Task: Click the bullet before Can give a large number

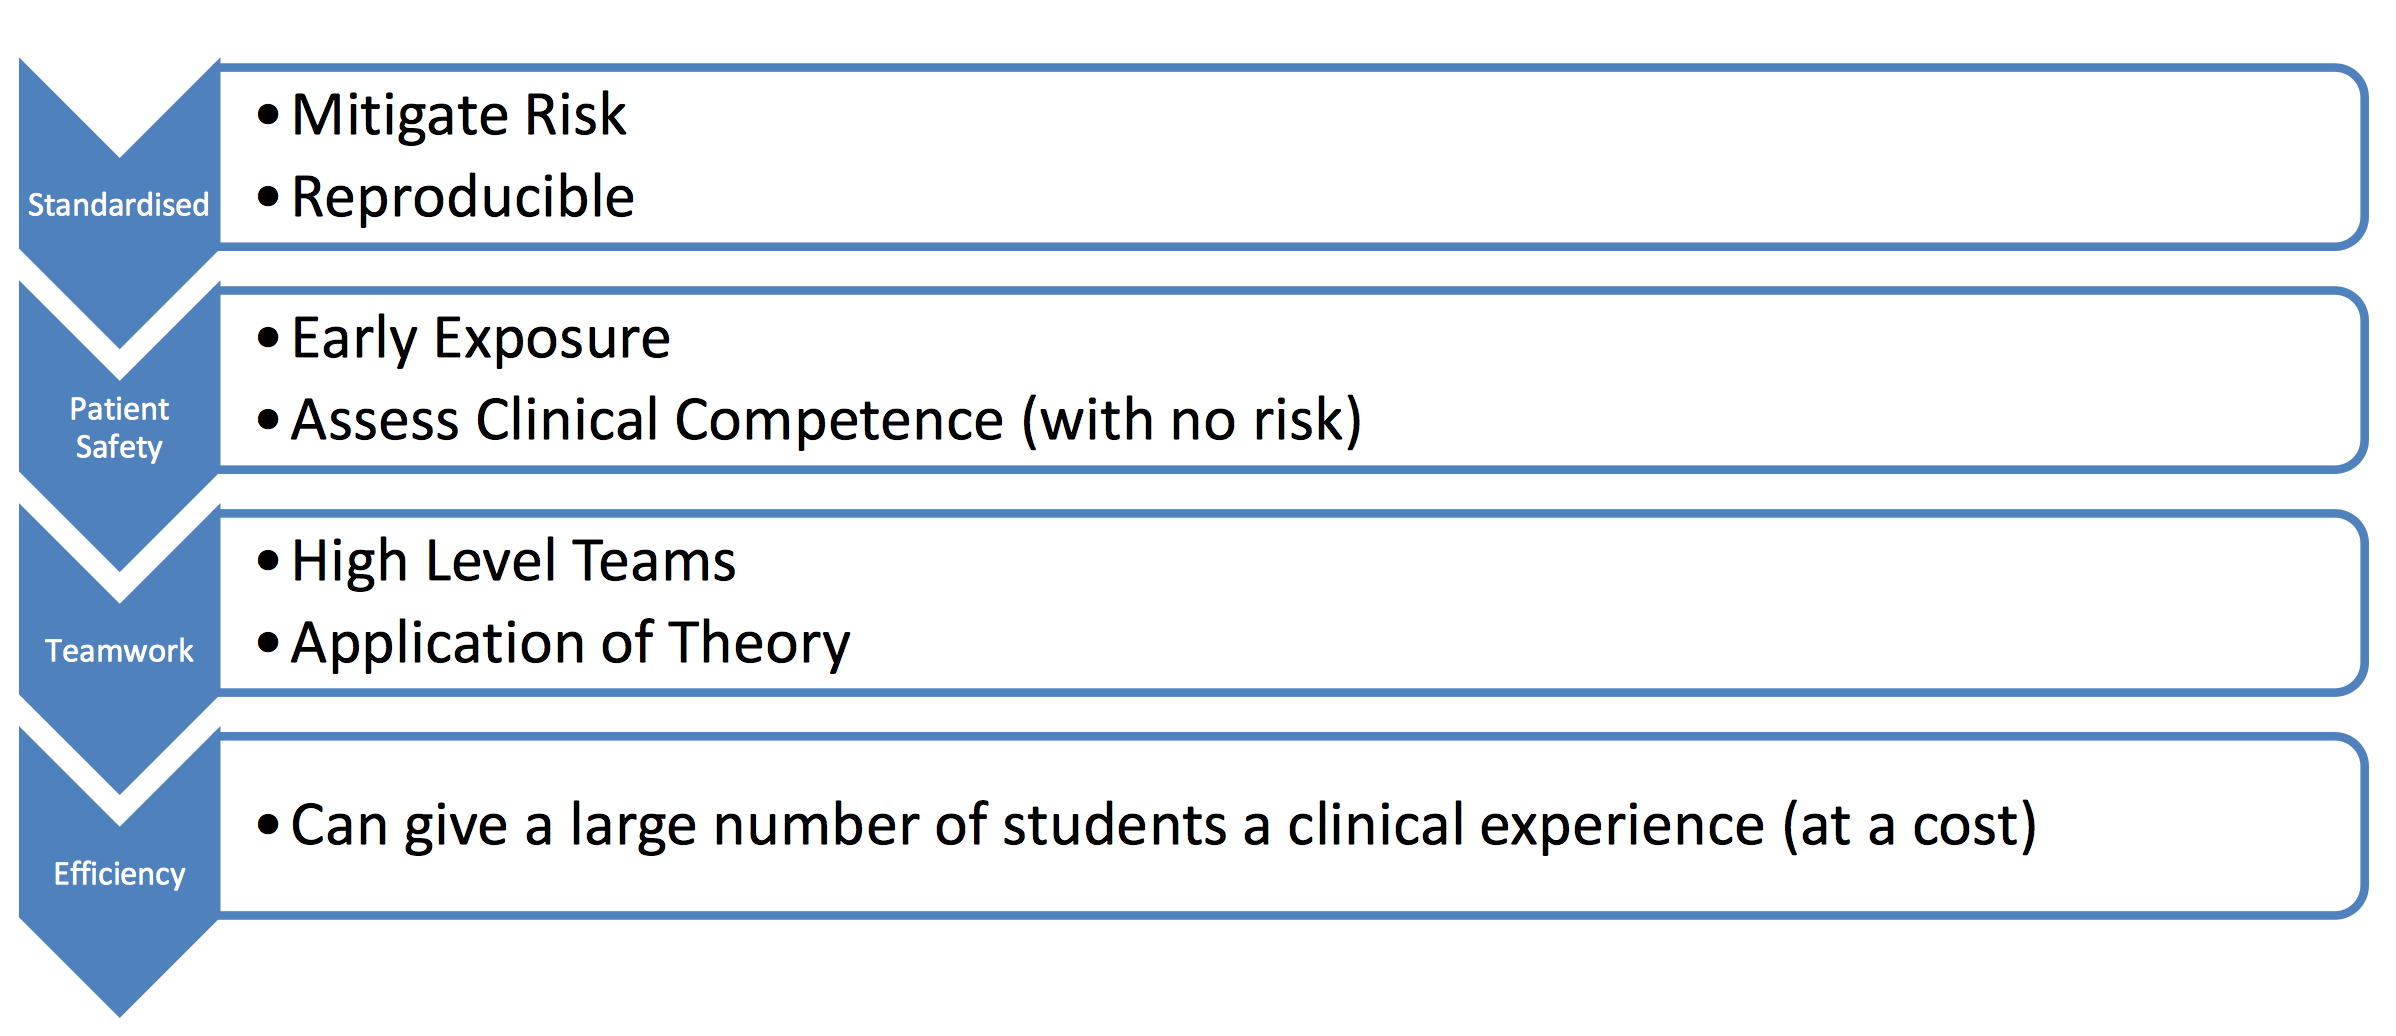Action: coord(267,826)
